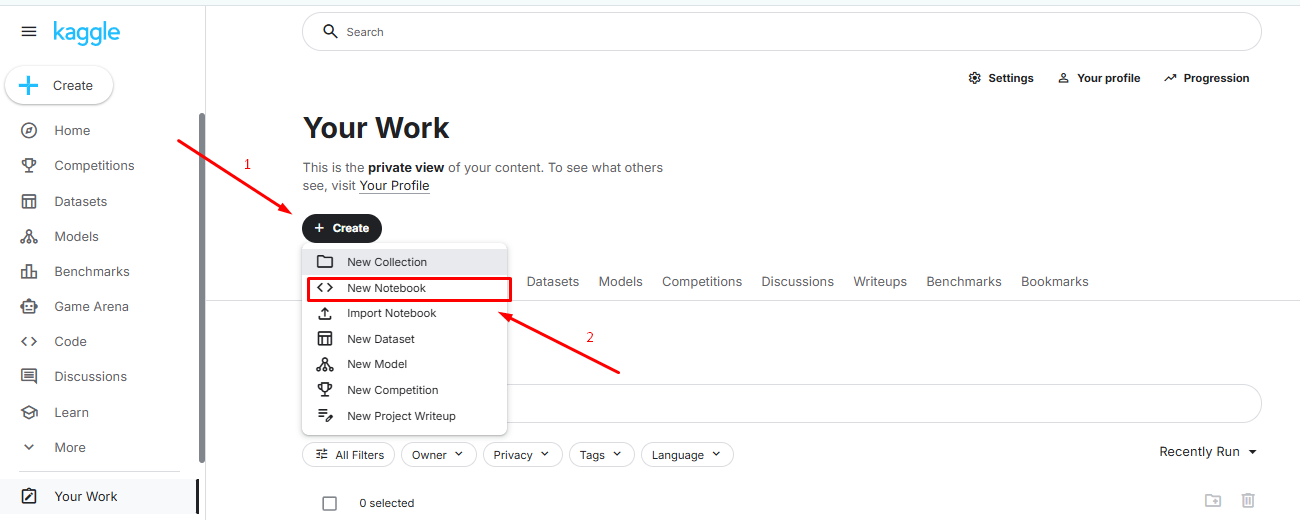1300x520 pixels.
Task: Click the Your Profile link in description
Action: (x=394, y=186)
